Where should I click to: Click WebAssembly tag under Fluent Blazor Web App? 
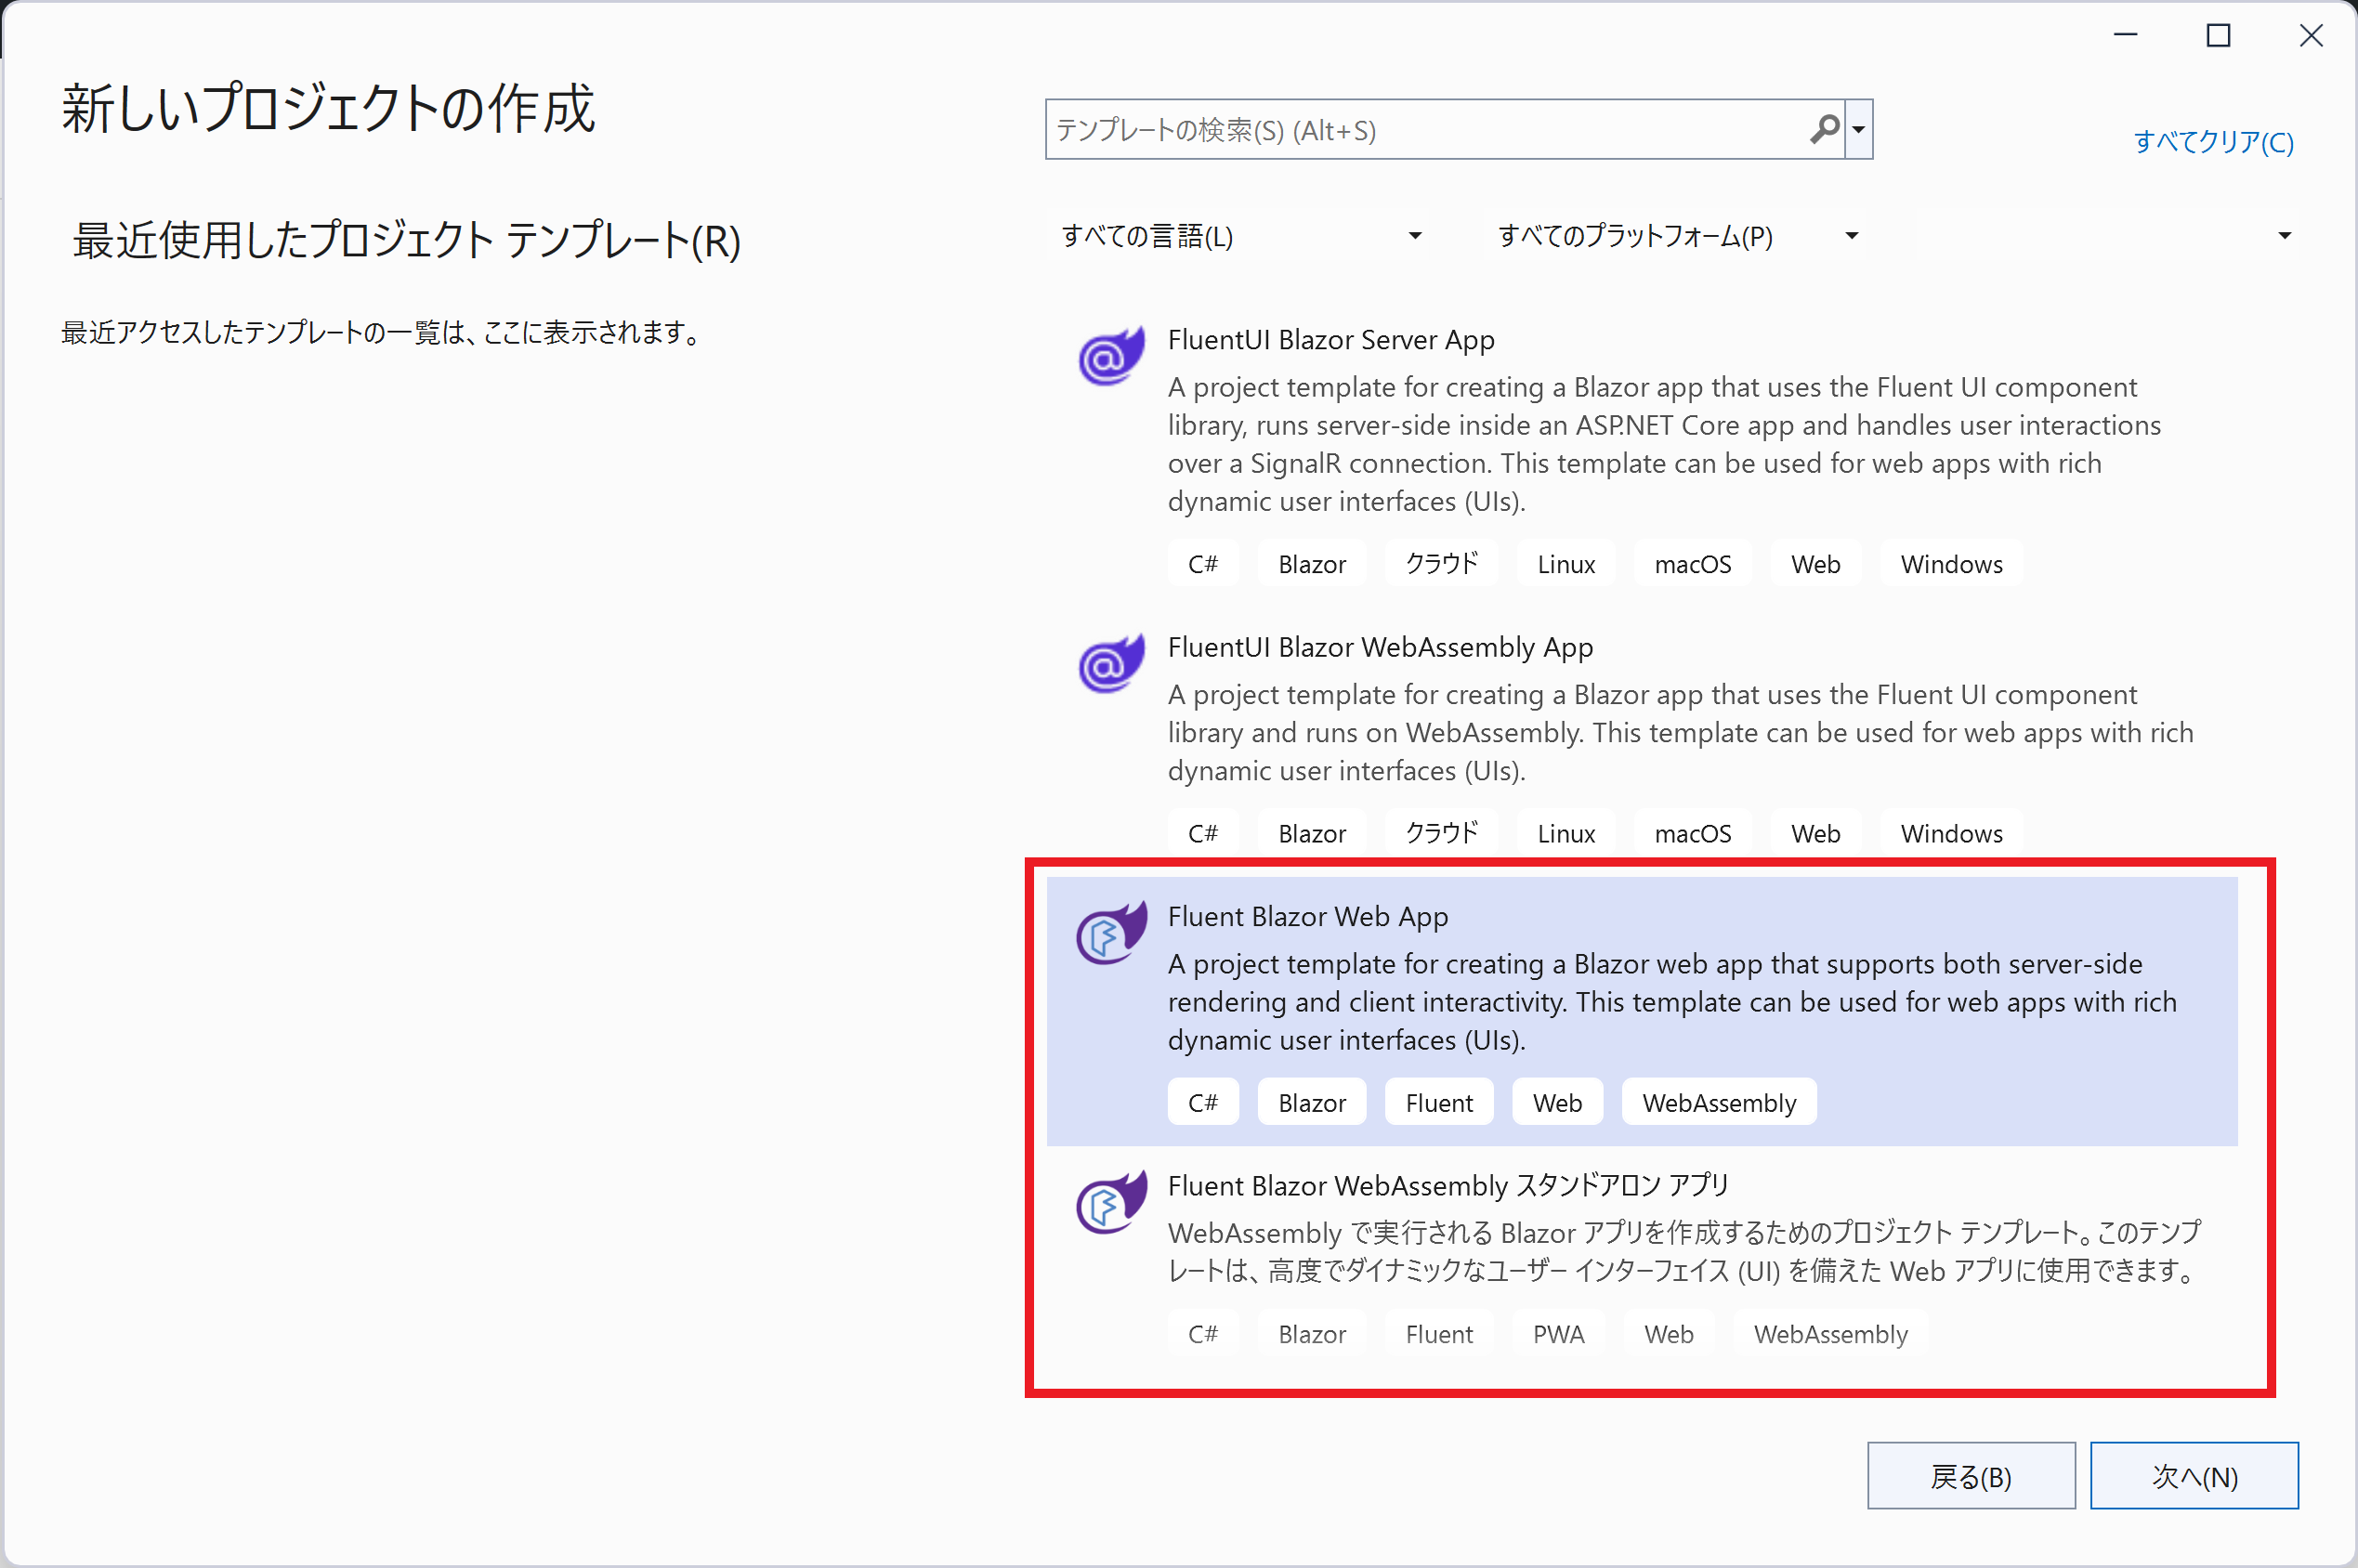pyautogui.click(x=1719, y=1102)
